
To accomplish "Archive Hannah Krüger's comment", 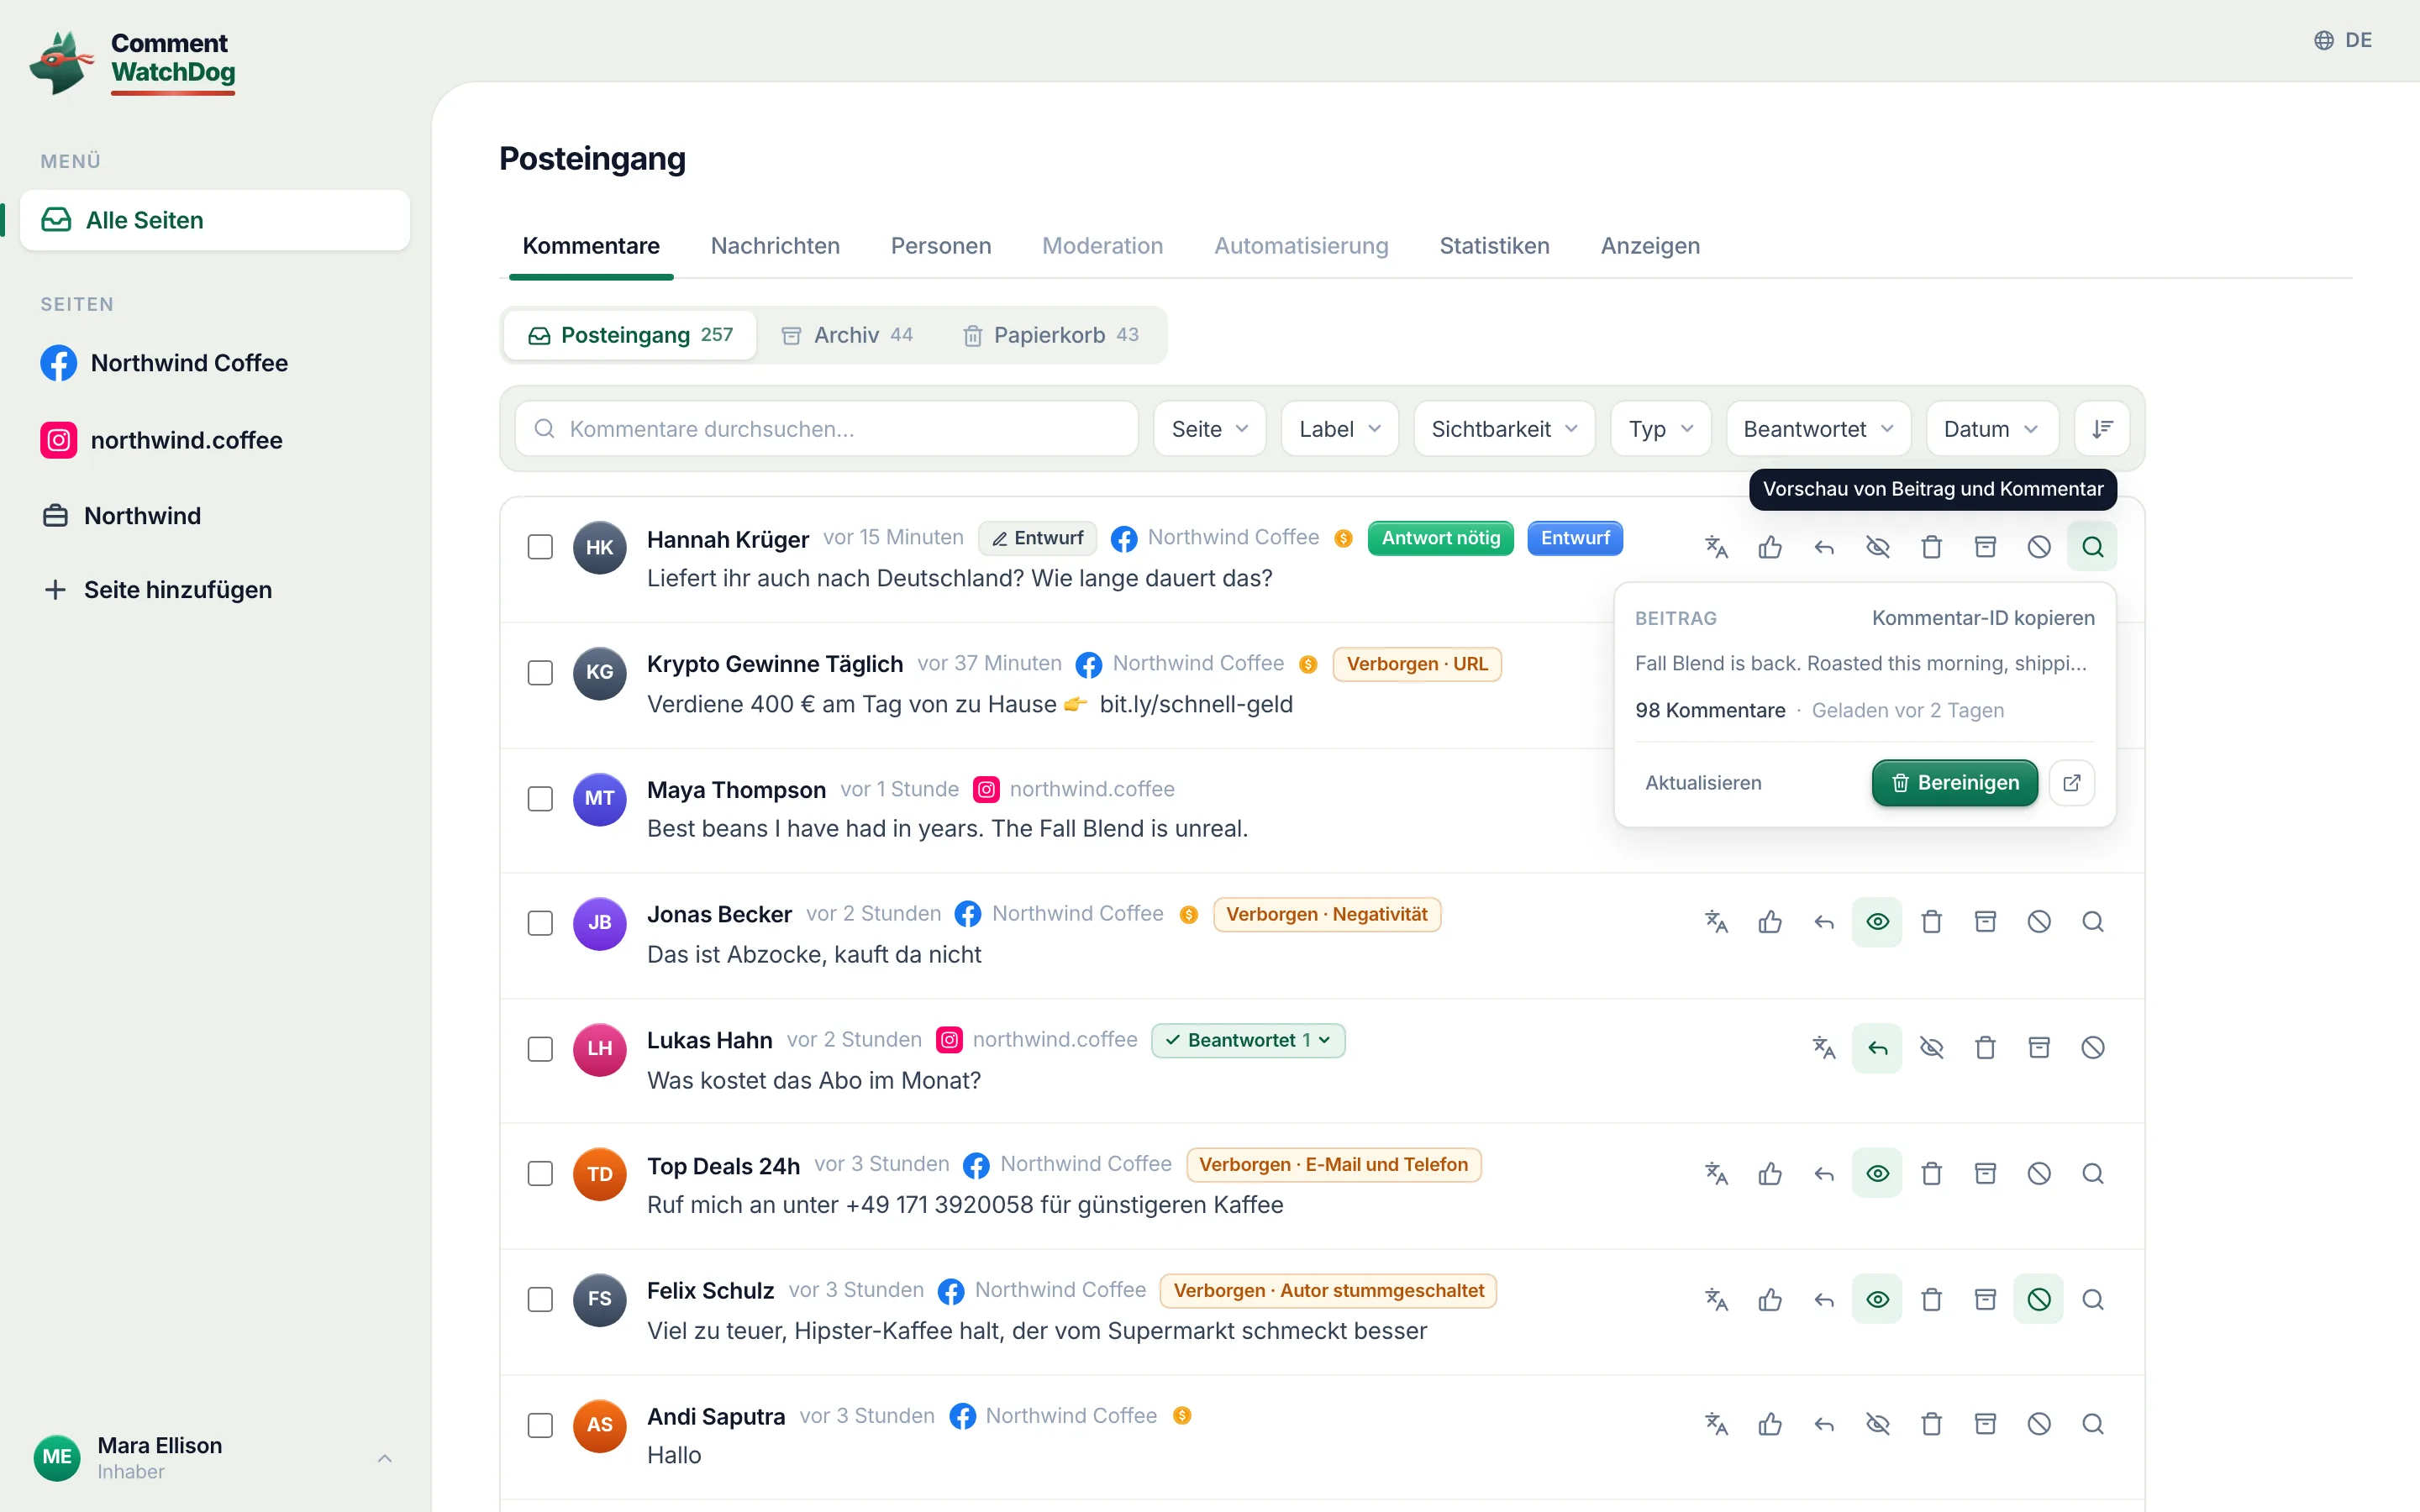I will [1986, 547].
